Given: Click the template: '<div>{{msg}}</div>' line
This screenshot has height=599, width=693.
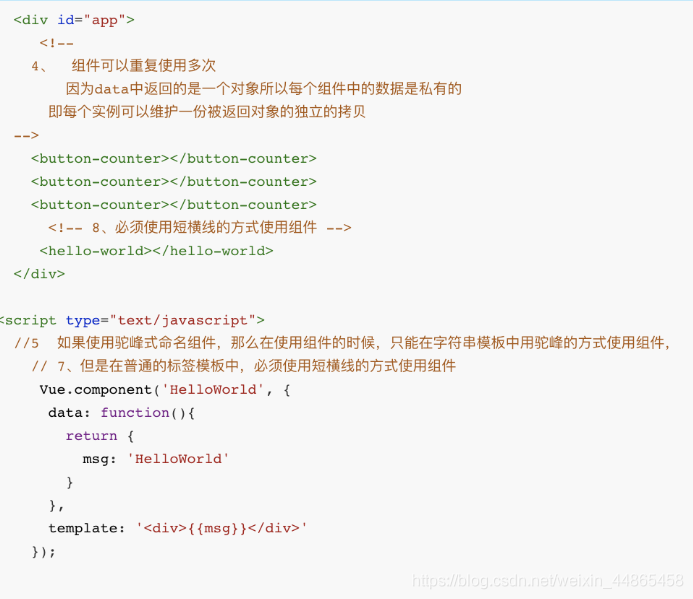Looking at the screenshot, I should click(178, 528).
